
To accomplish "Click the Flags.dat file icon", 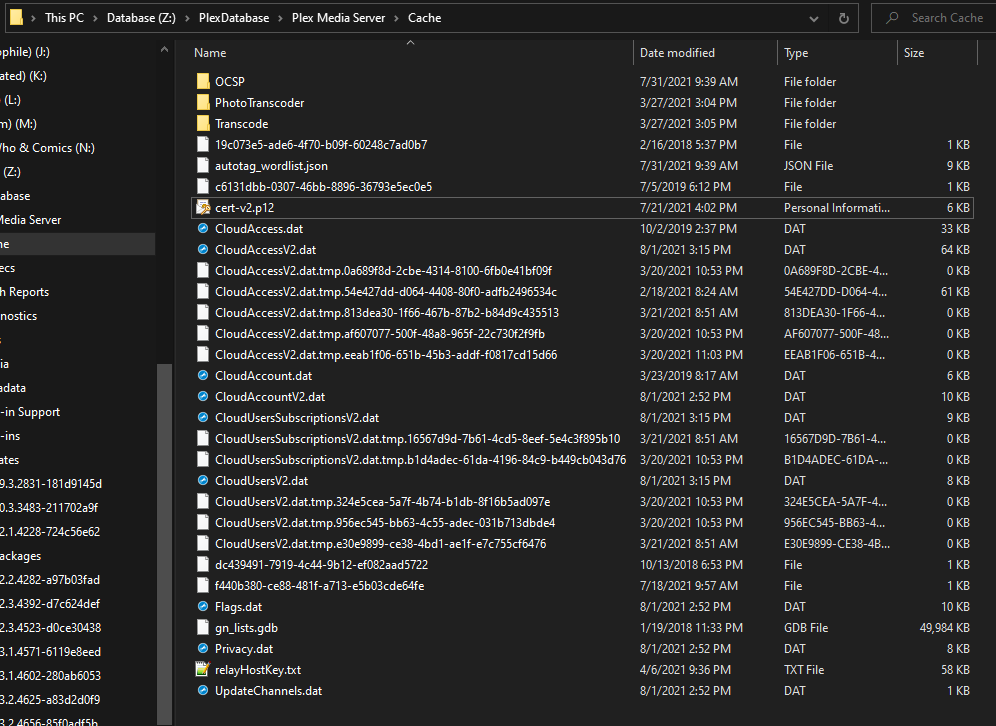I will 203,606.
